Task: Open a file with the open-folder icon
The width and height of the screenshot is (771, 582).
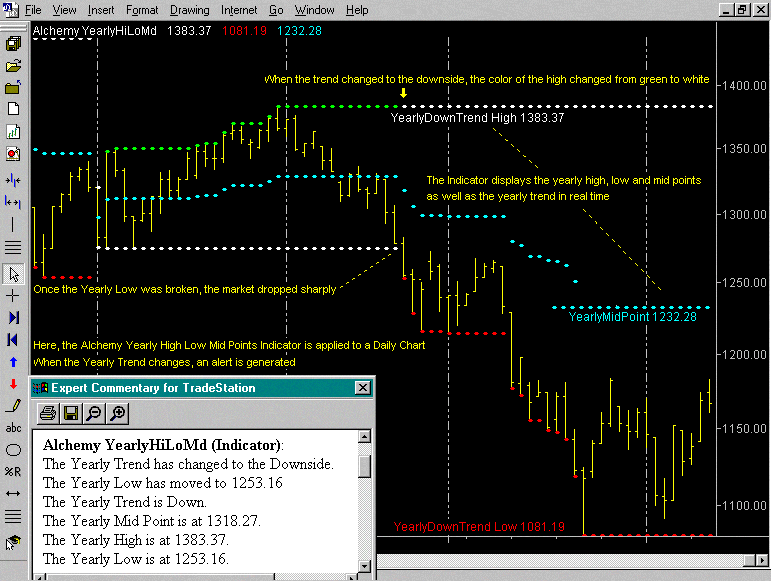Action: click(13, 66)
